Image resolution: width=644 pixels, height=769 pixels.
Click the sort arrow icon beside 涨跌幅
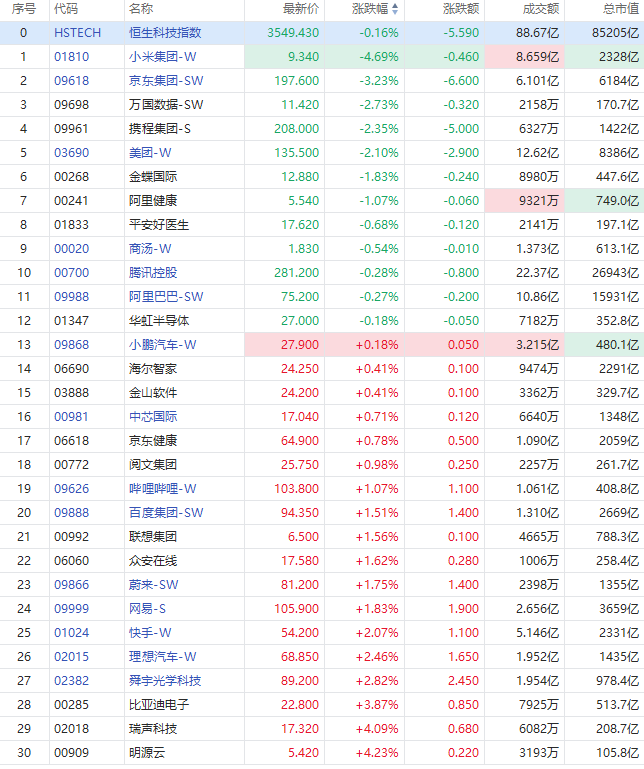pyautogui.click(x=395, y=9)
